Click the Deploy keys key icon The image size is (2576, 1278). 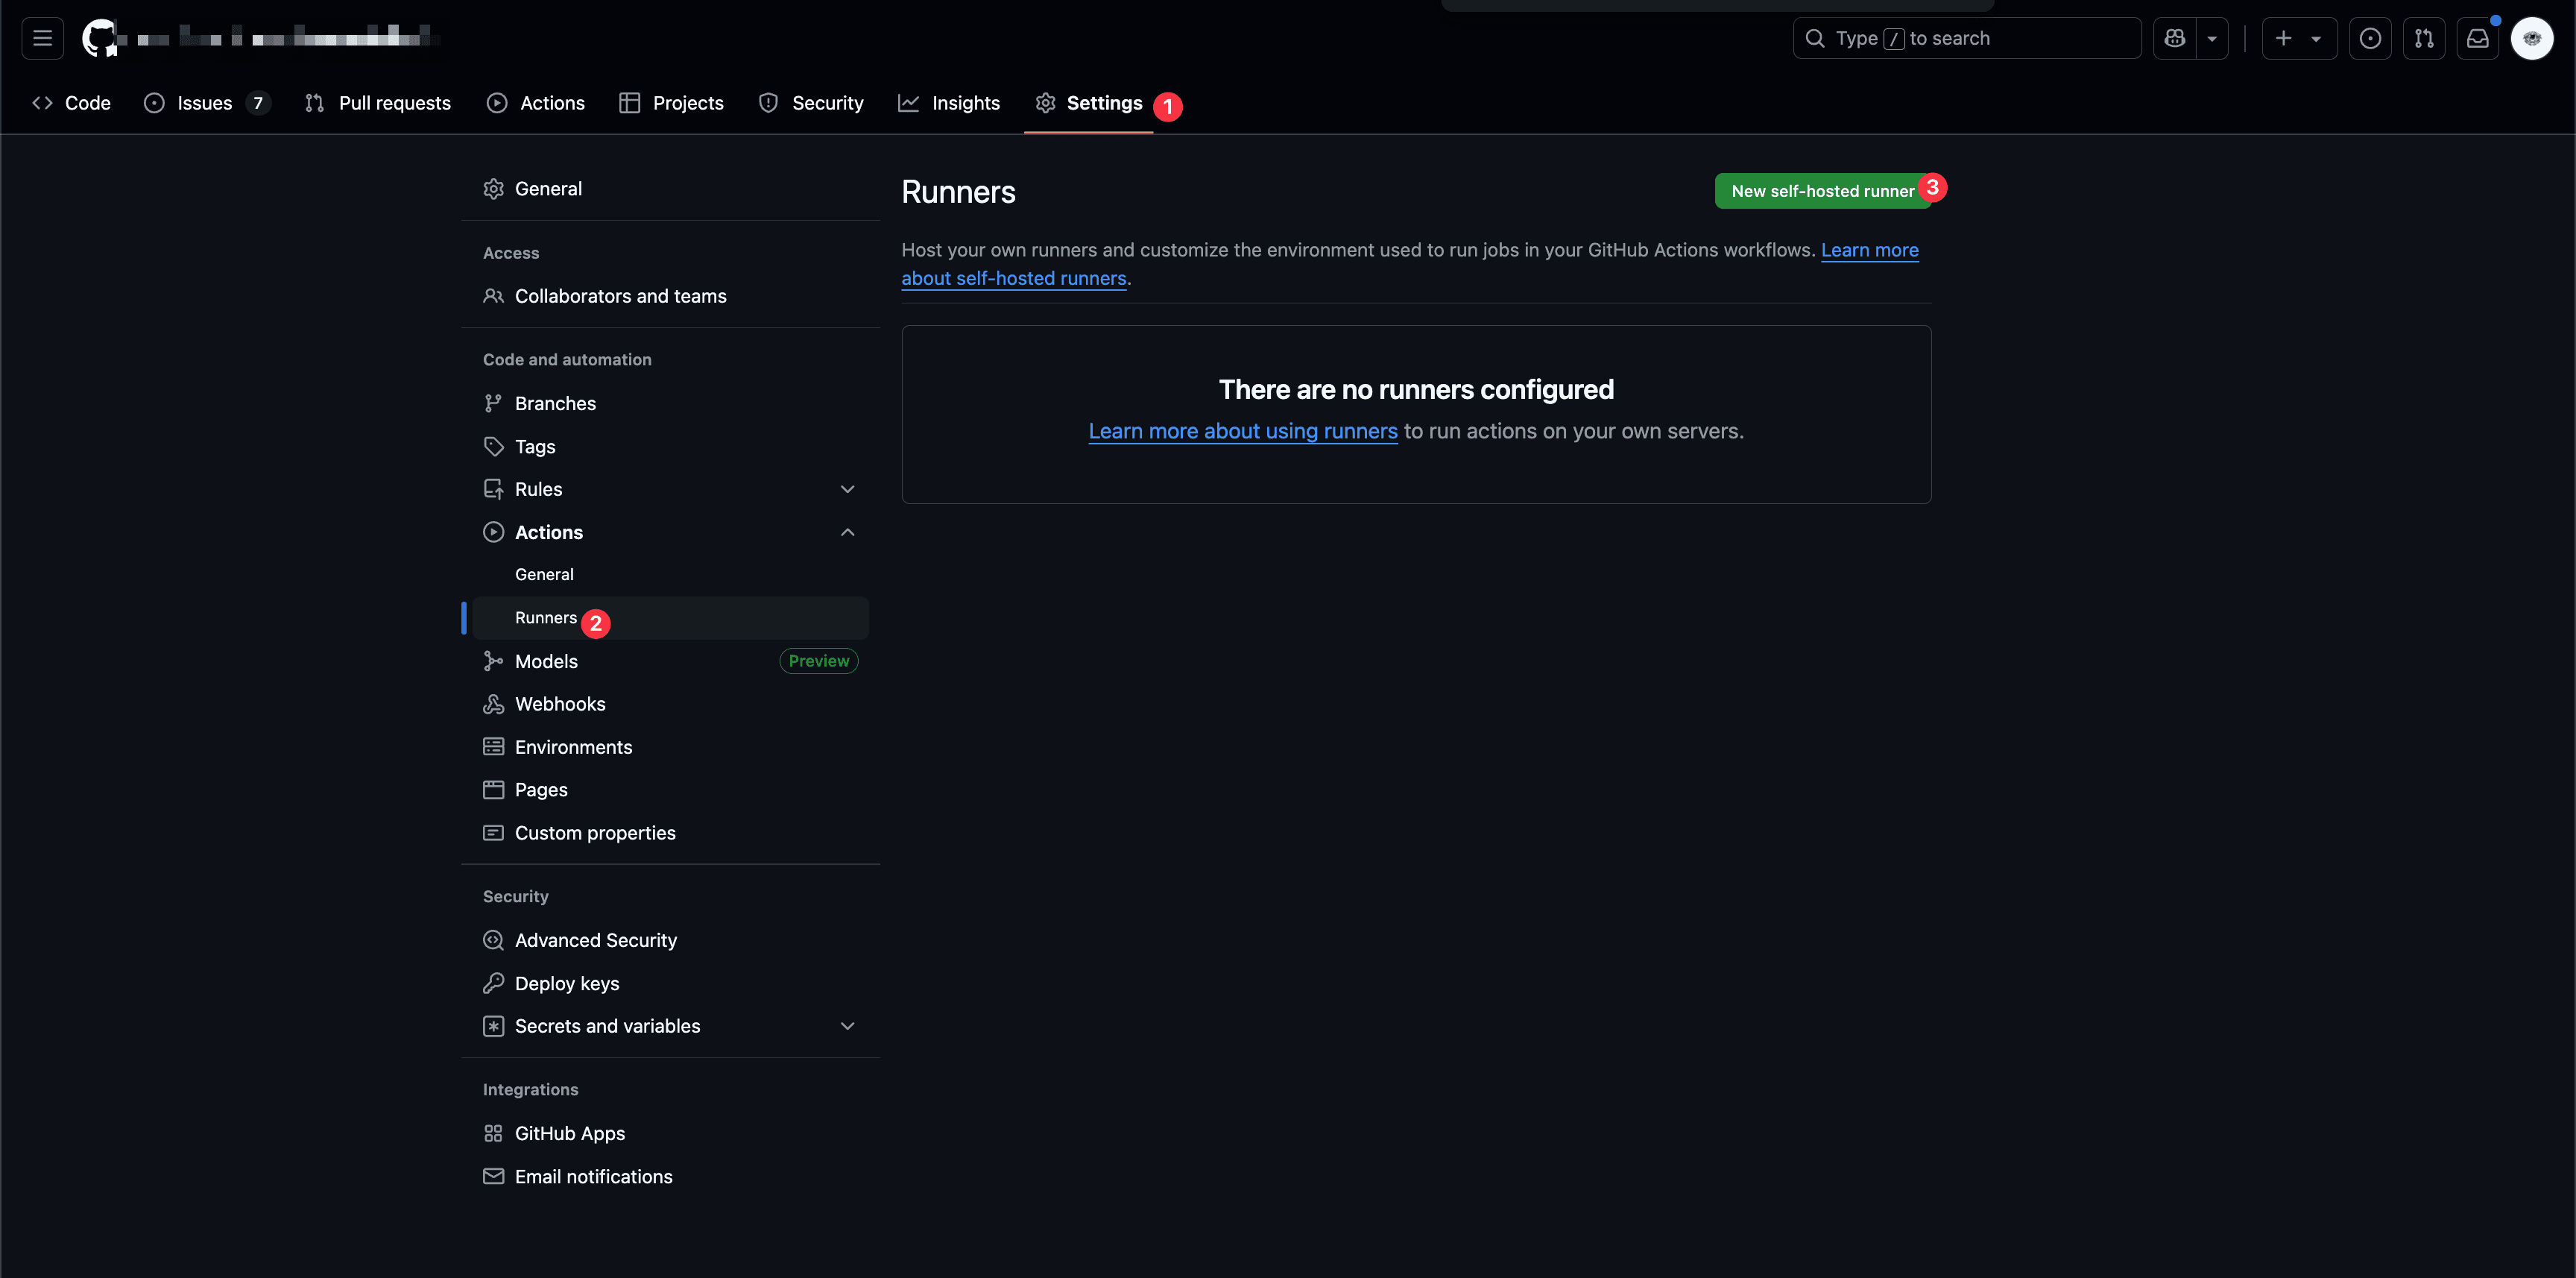[493, 983]
